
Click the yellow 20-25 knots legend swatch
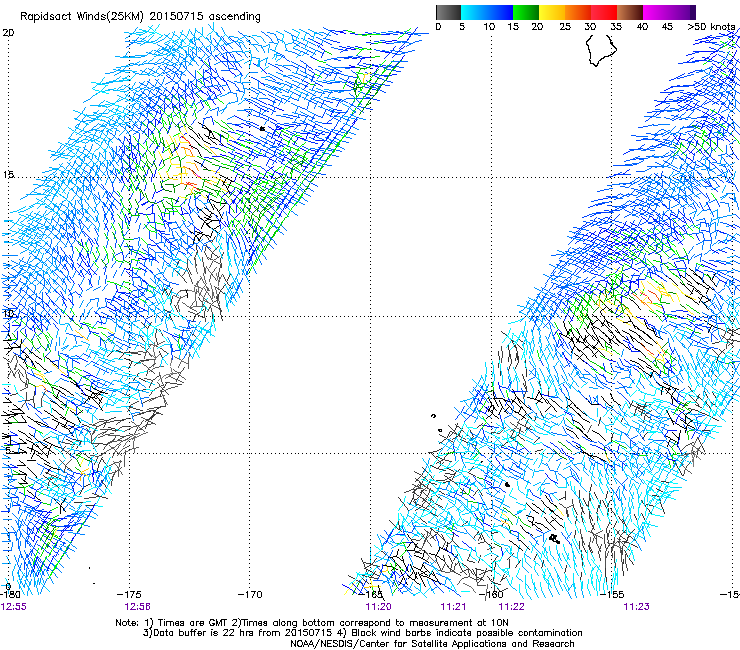(x=552, y=12)
